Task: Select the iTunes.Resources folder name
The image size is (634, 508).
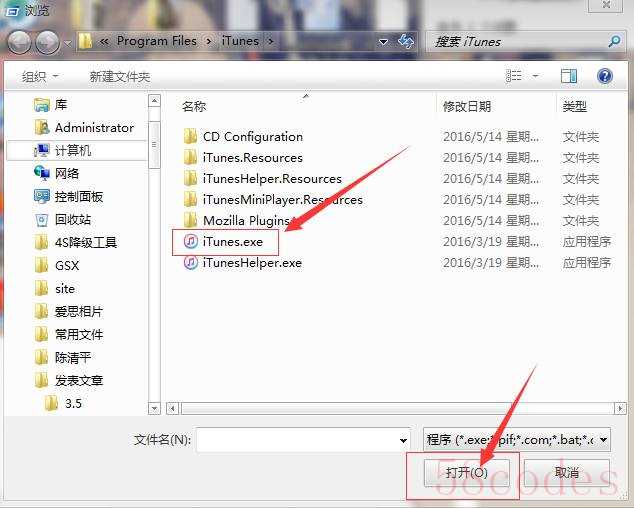Action: 253,158
